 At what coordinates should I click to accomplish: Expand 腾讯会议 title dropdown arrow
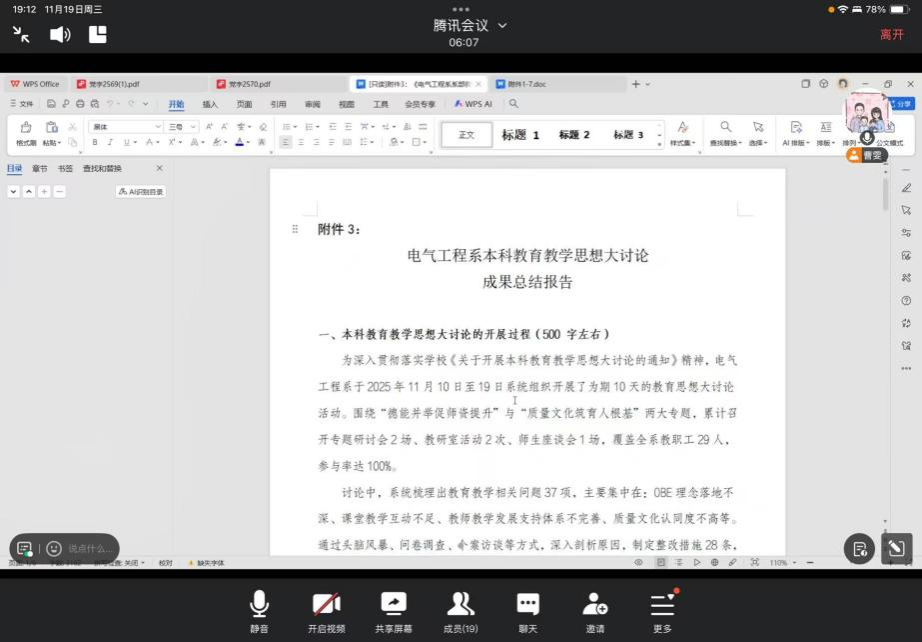coord(502,25)
